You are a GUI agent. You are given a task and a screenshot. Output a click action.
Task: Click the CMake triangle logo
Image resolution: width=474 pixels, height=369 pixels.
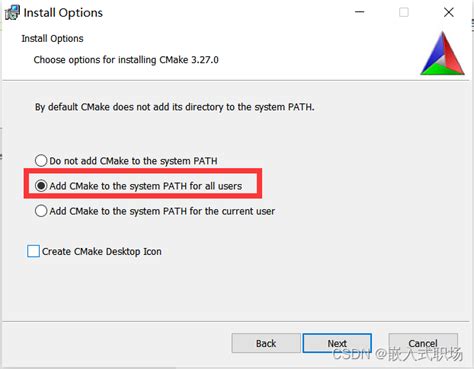(x=443, y=53)
